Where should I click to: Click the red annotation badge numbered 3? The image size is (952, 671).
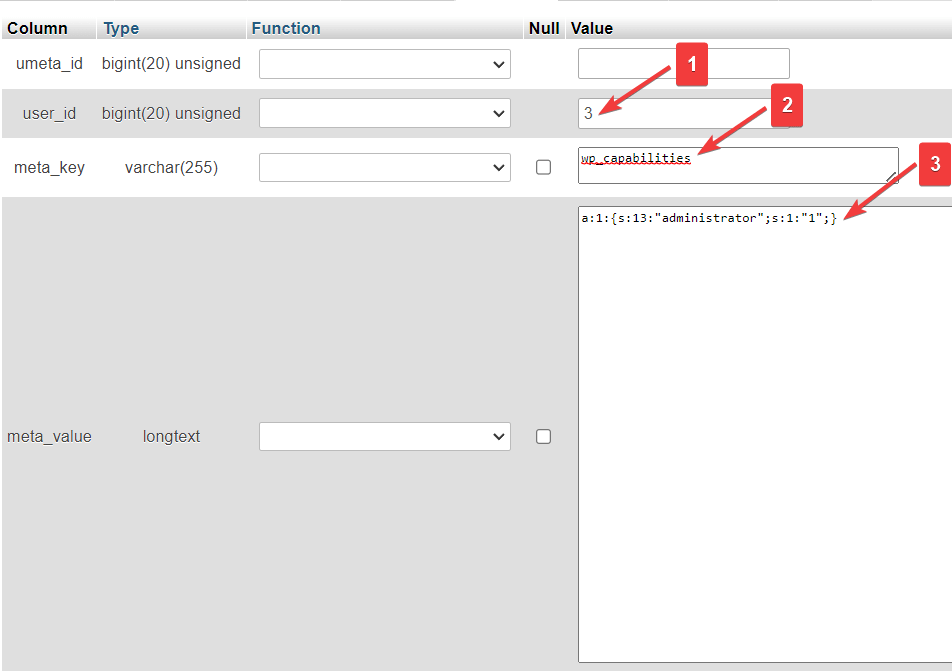936,166
